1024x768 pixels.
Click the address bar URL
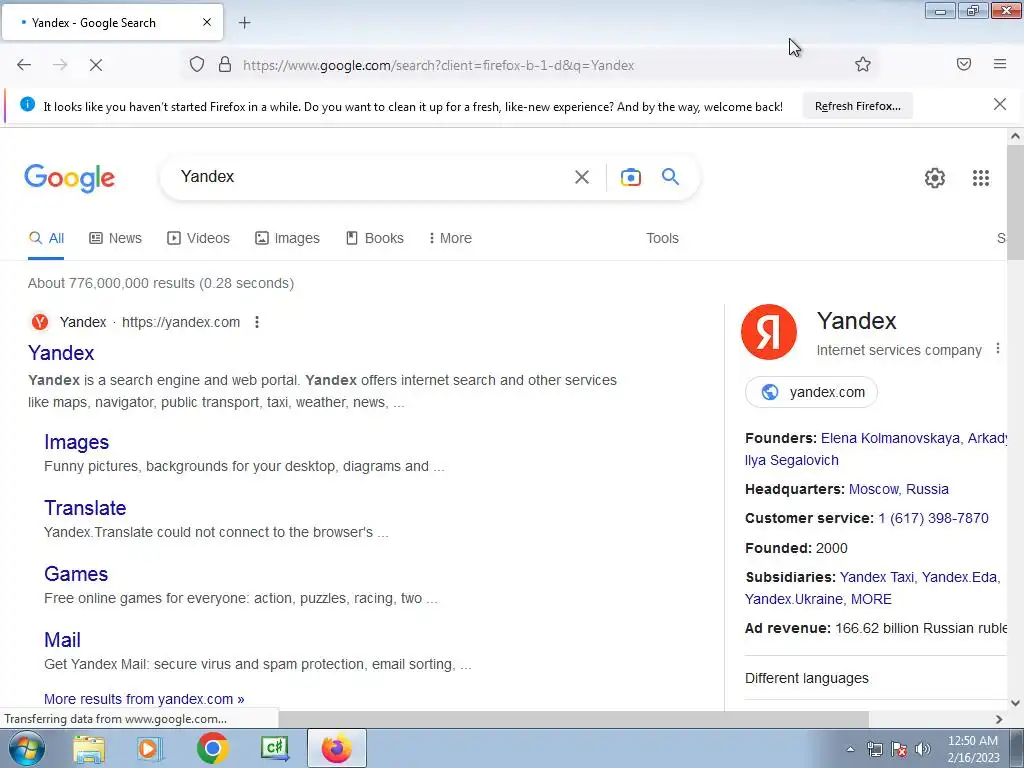click(438, 65)
